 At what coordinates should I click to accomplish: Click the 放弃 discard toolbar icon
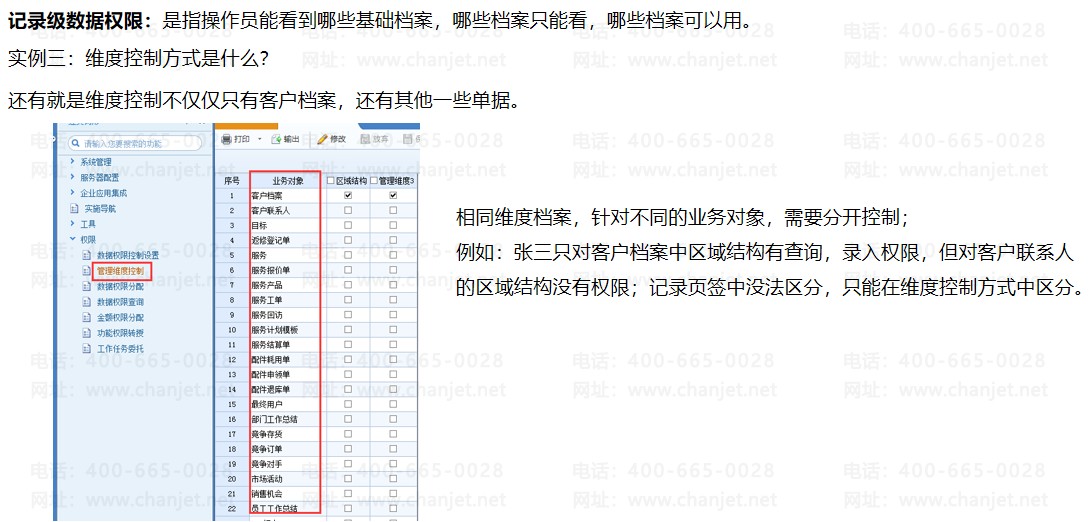(366, 139)
